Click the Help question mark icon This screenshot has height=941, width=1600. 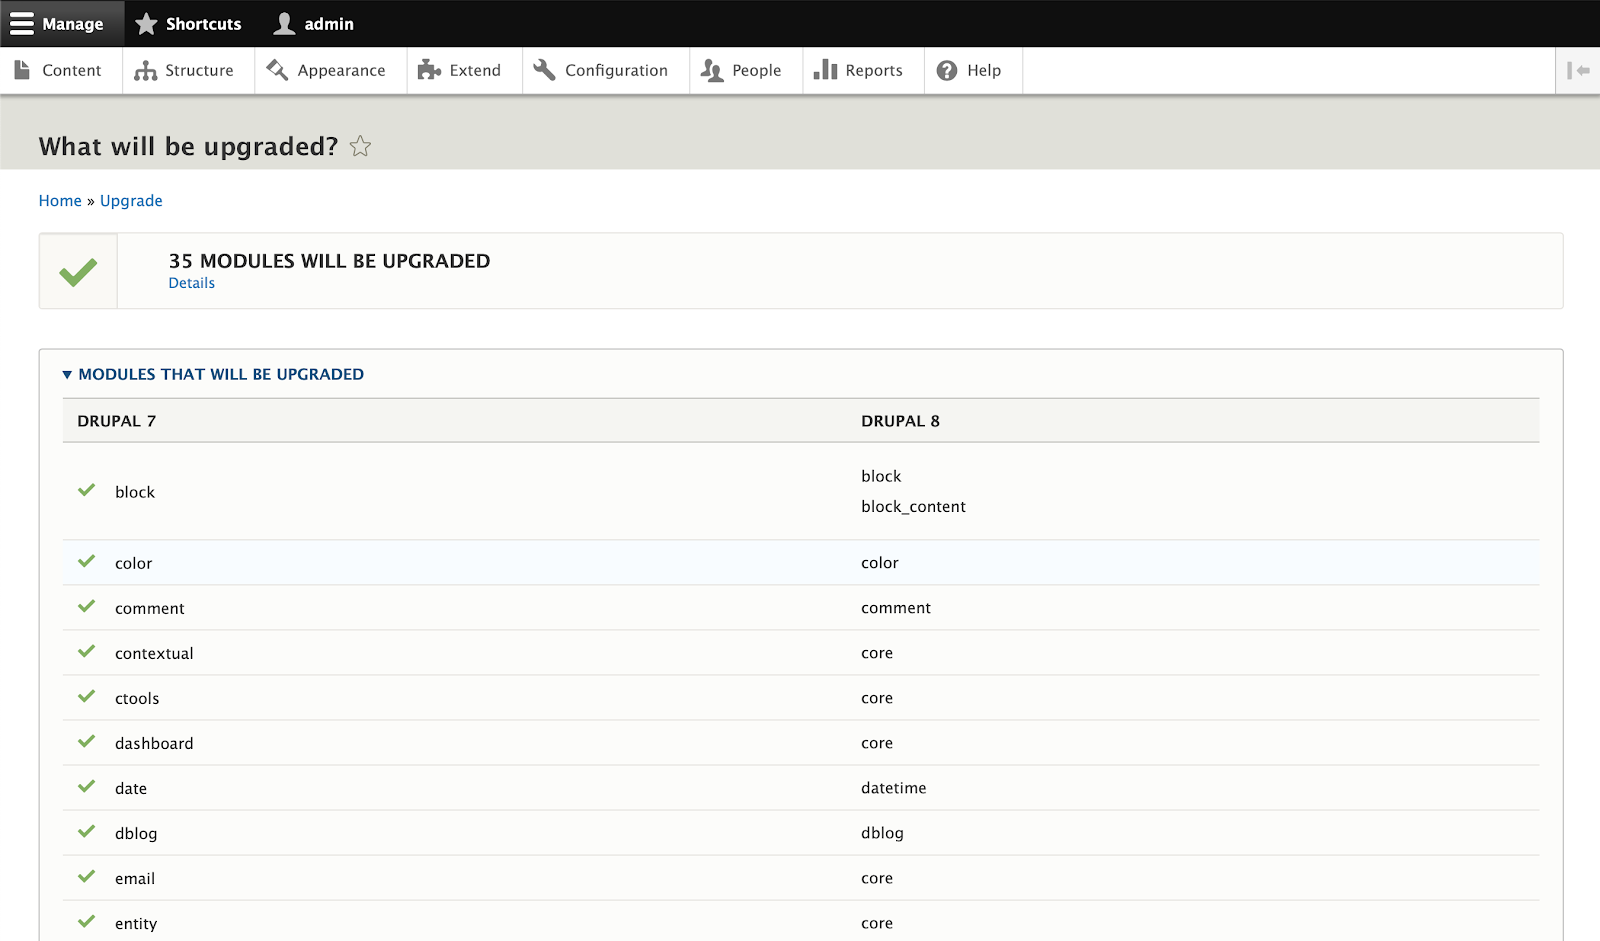click(947, 71)
